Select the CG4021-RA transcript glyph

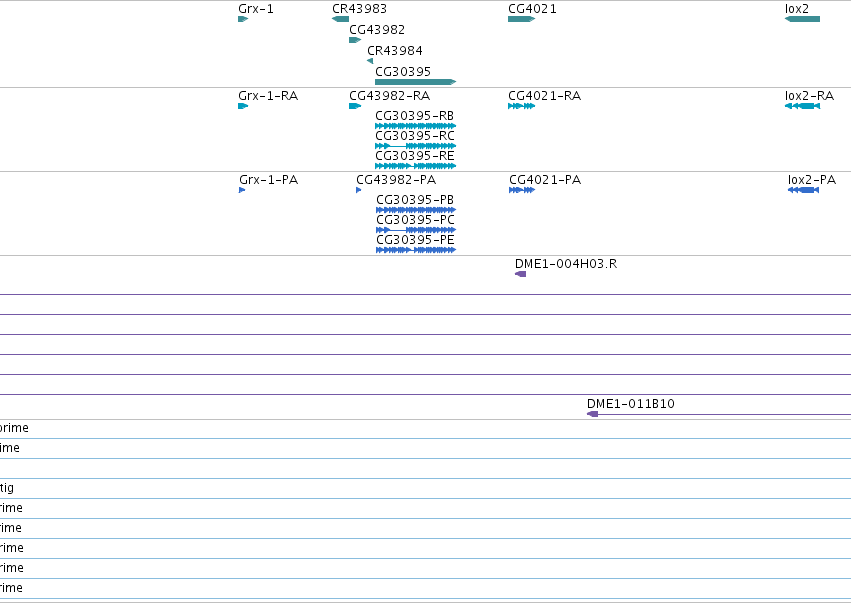(522, 106)
